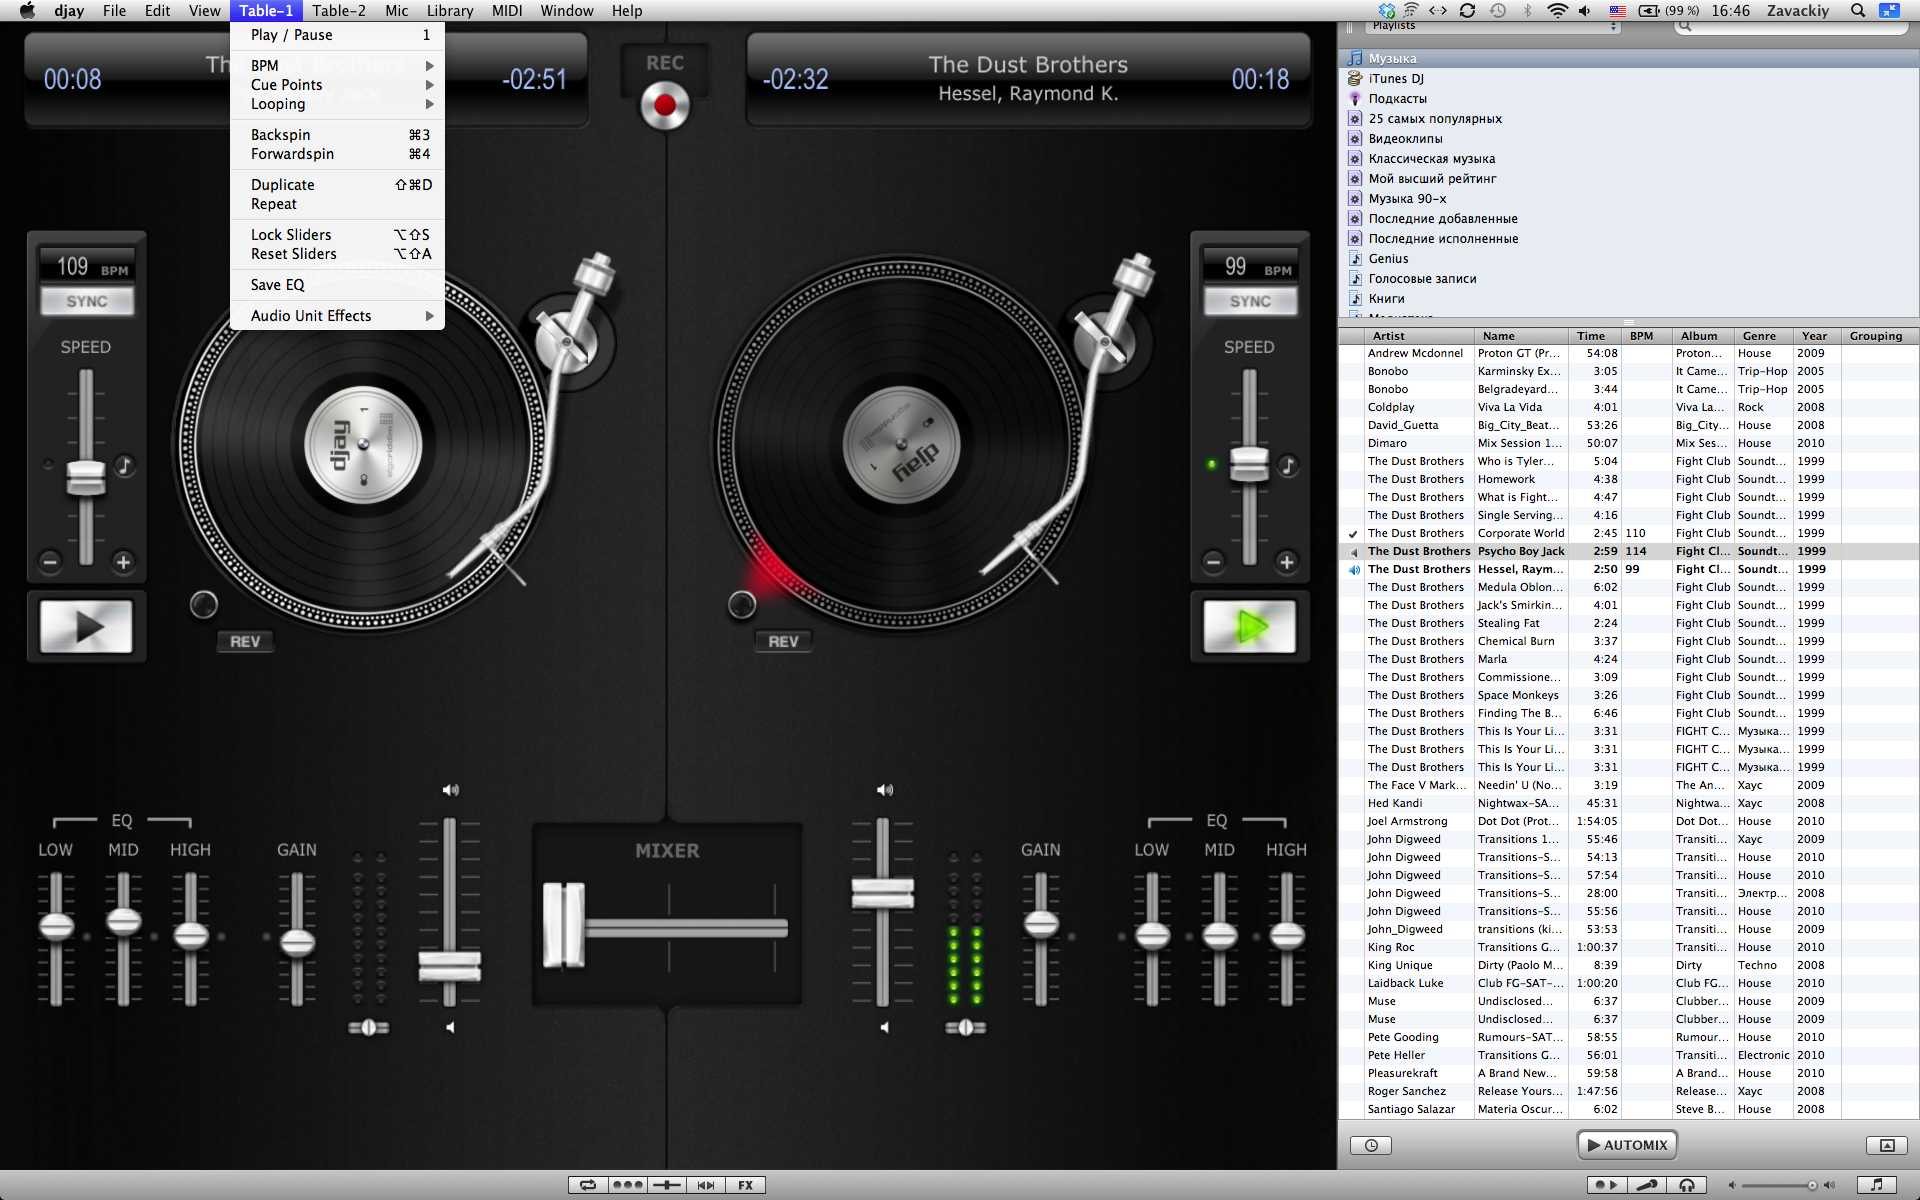Select the track Viva La Vida by Coldplay

[1629, 407]
